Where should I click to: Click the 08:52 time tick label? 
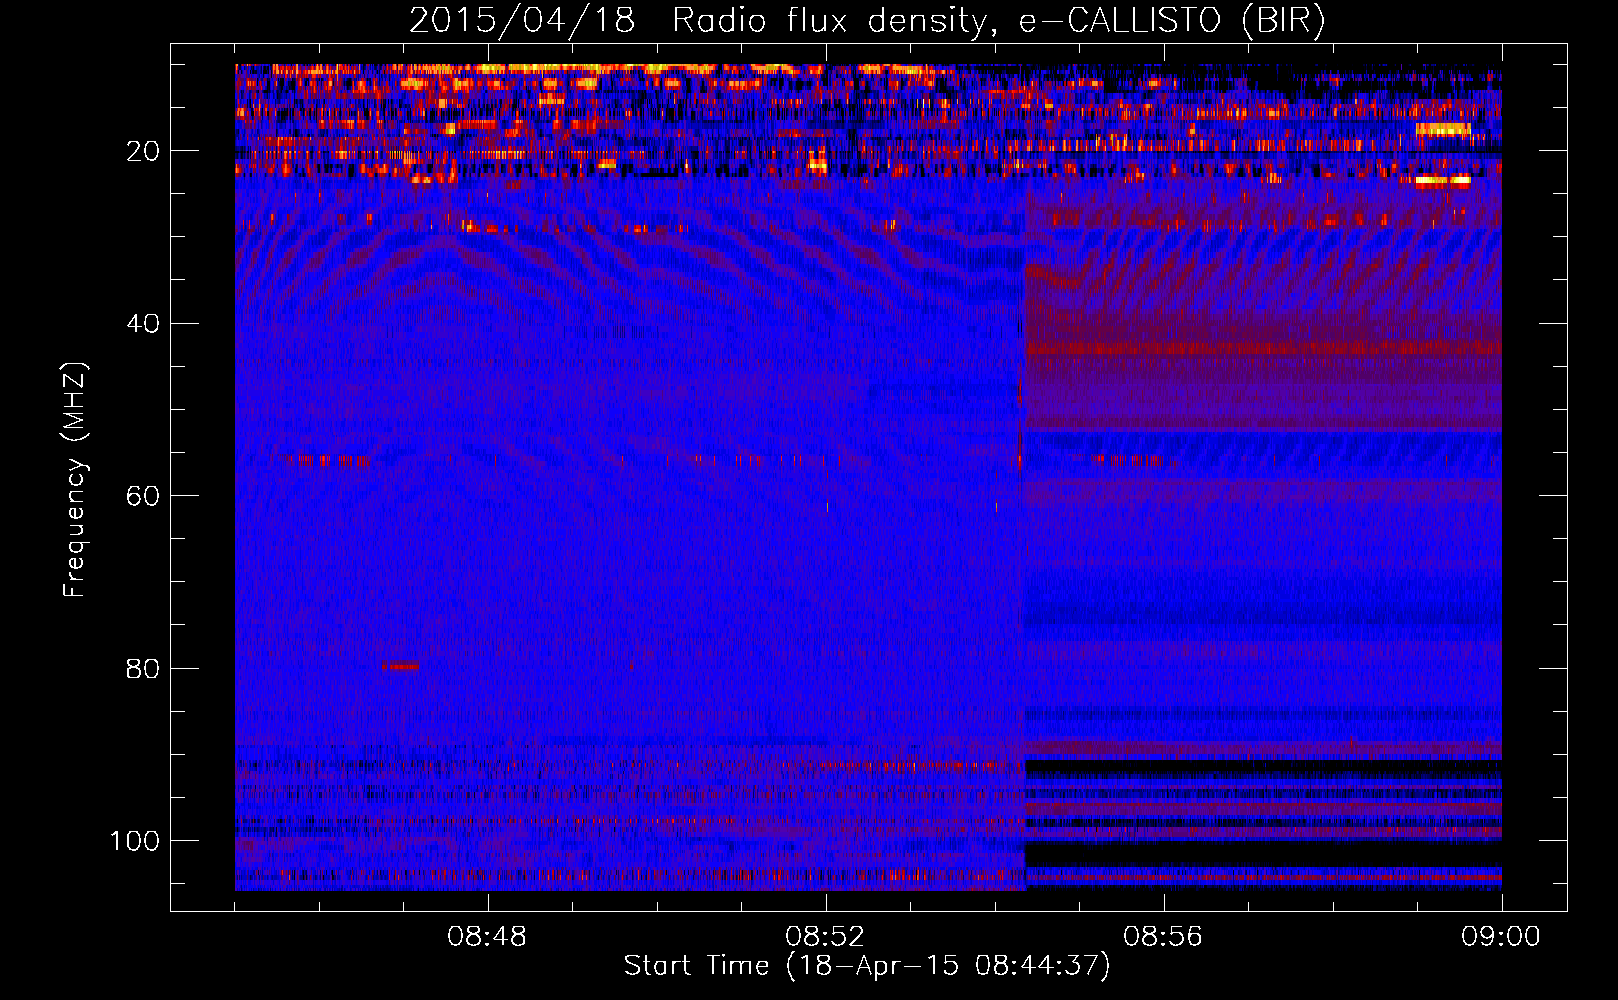click(x=825, y=937)
